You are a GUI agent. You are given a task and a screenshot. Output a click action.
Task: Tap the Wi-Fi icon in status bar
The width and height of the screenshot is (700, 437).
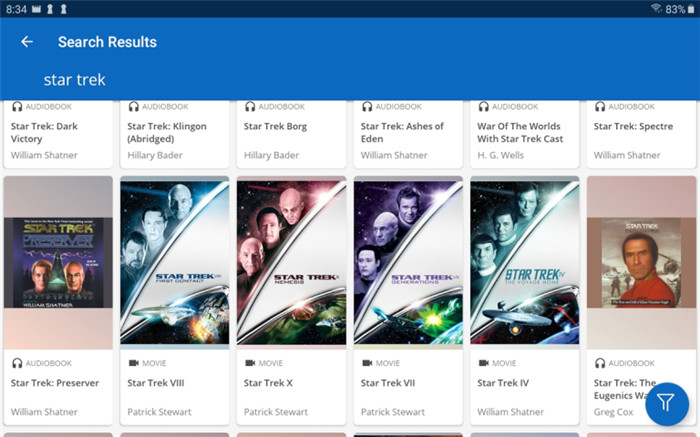[x=656, y=8]
